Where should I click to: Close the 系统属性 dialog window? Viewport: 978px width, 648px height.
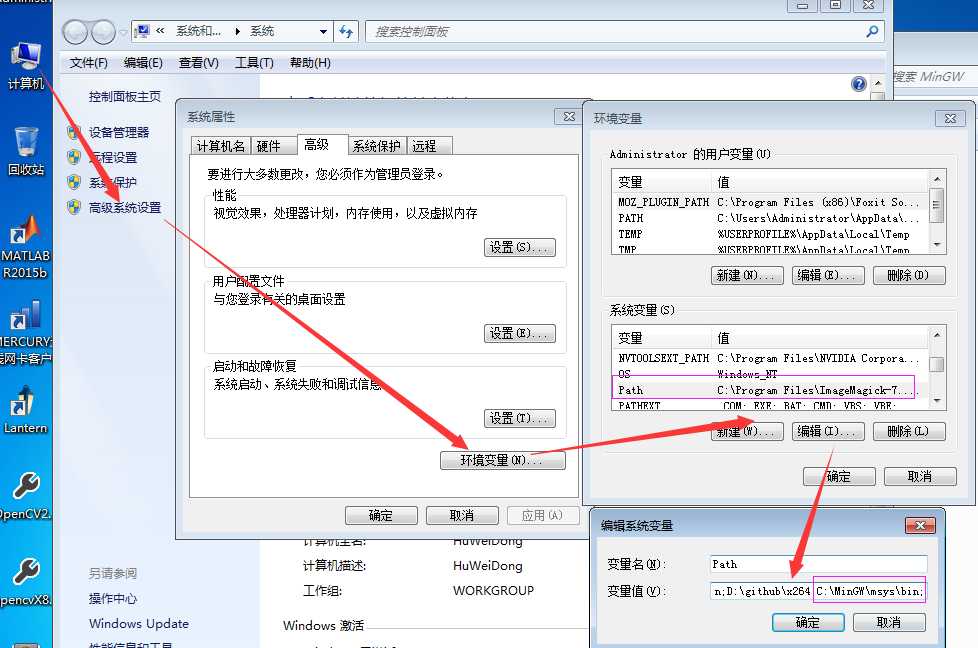pyautogui.click(x=569, y=117)
